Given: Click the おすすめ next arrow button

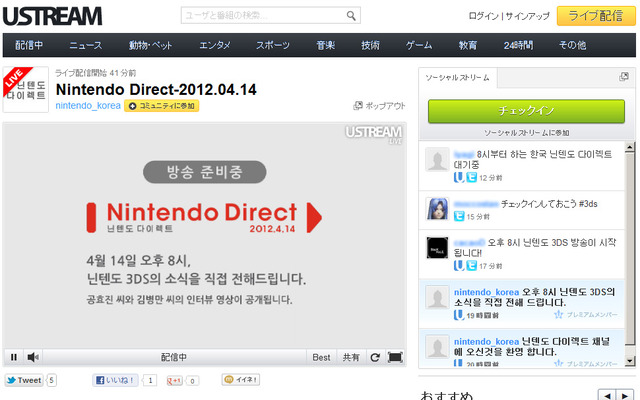Looking at the screenshot, I should tap(625, 395).
